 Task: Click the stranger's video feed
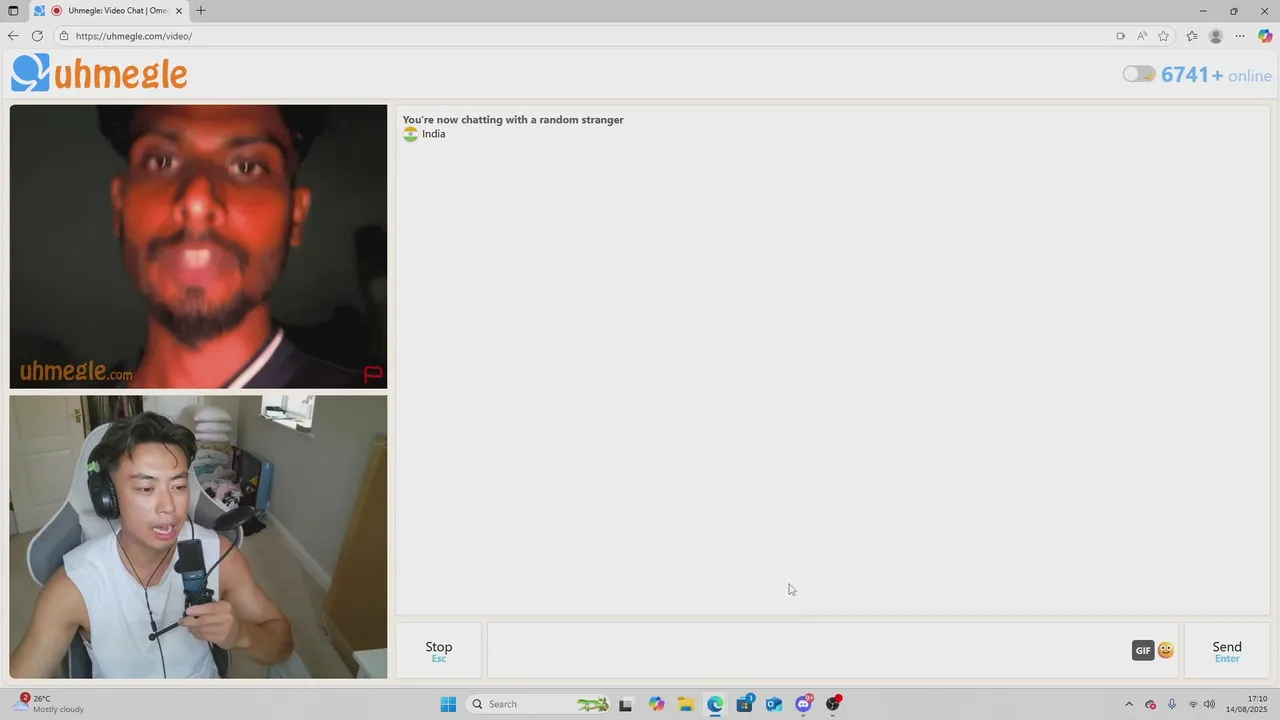pyautogui.click(x=198, y=246)
